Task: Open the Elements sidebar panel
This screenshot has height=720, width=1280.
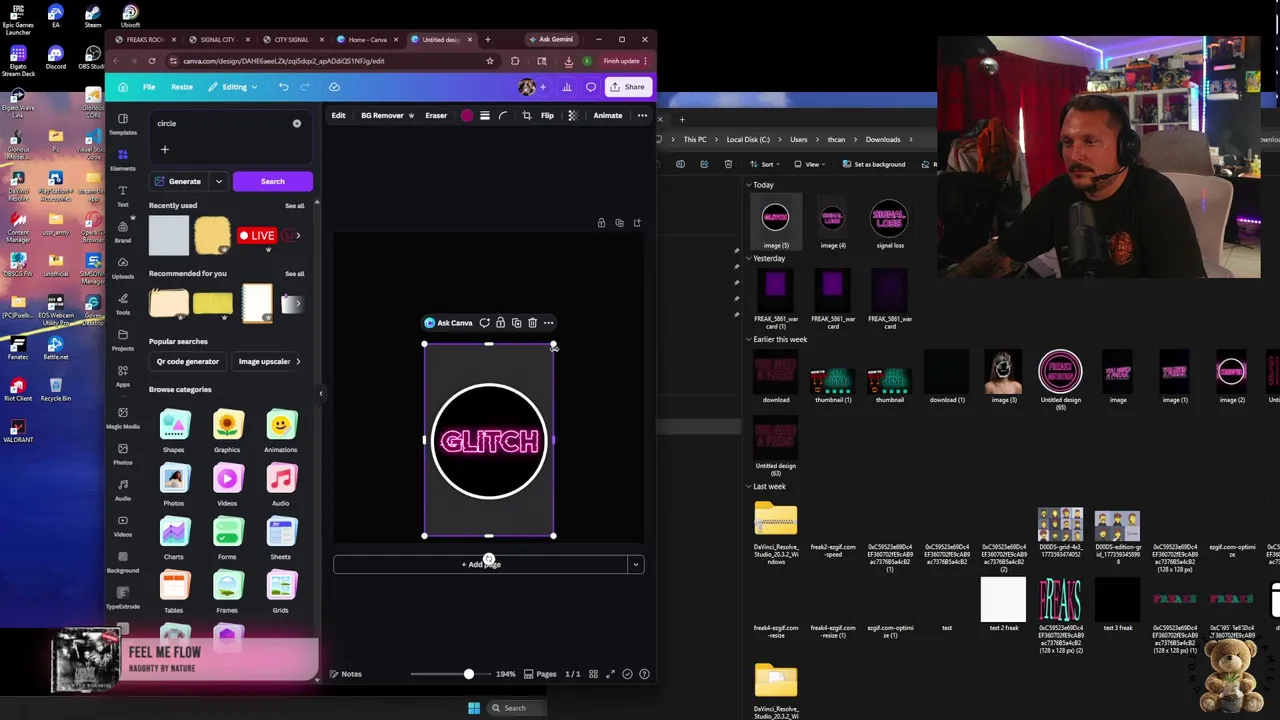Action: [x=123, y=160]
